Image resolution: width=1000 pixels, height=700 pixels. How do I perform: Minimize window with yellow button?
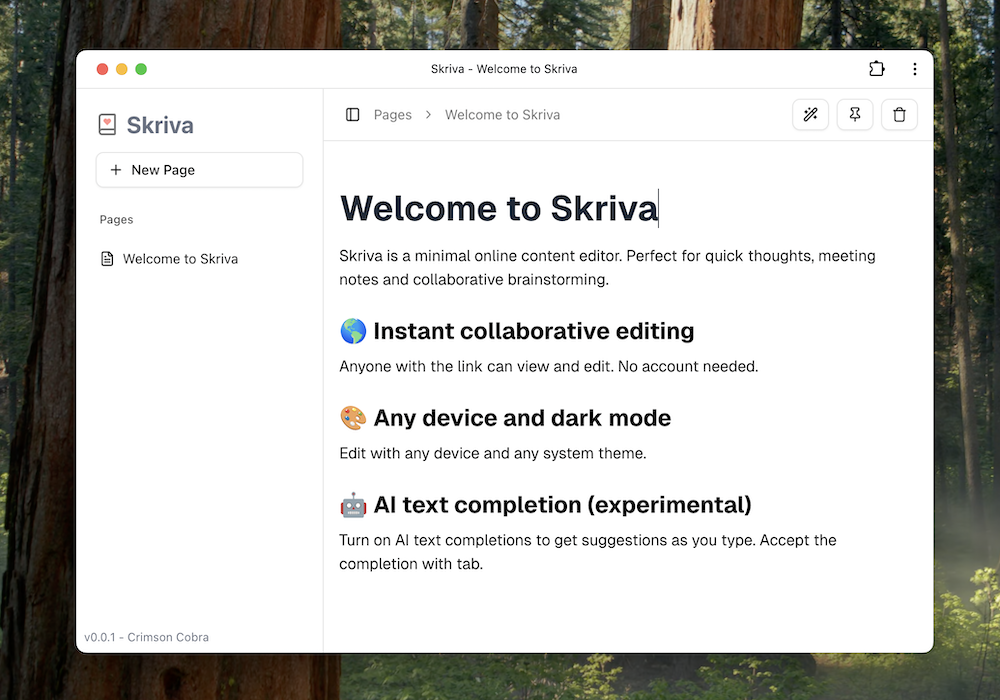pos(122,69)
